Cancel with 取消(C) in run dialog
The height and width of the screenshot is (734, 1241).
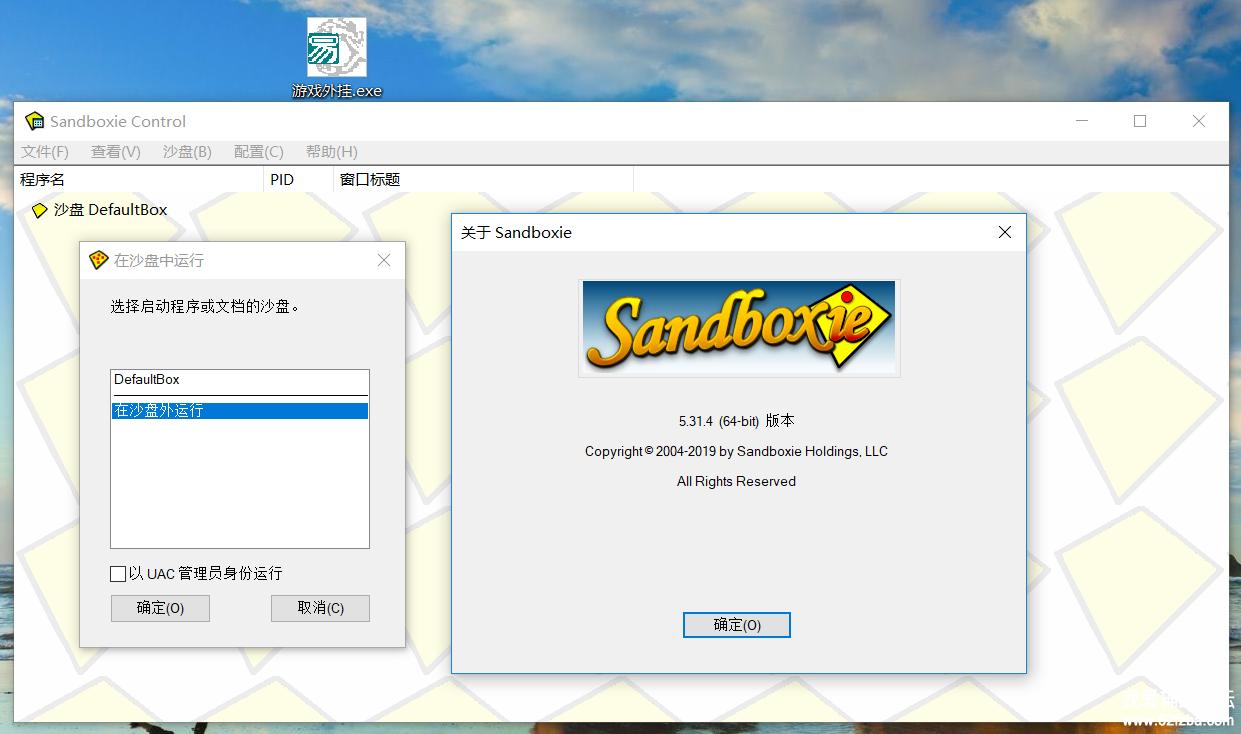[320, 608]
